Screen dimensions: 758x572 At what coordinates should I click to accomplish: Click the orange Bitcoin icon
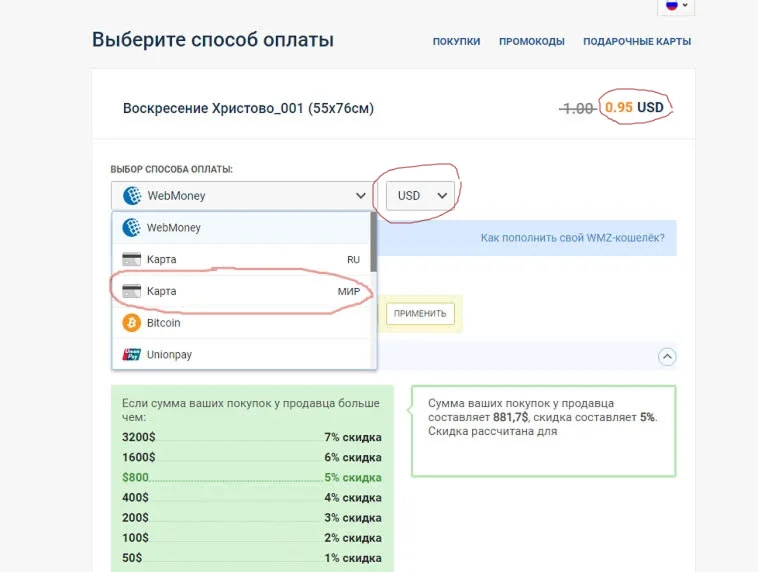pyautogui.click(x=132, y=323)
